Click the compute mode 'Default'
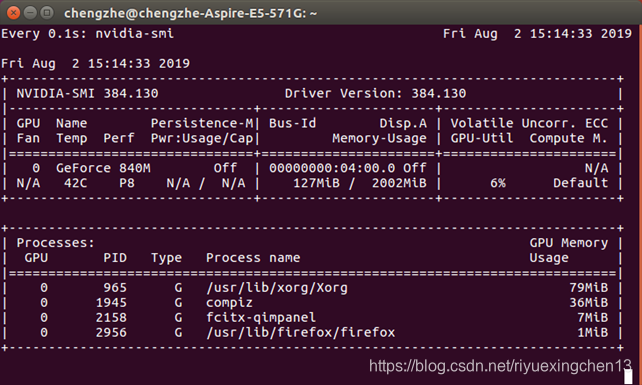 pos(581,183)
